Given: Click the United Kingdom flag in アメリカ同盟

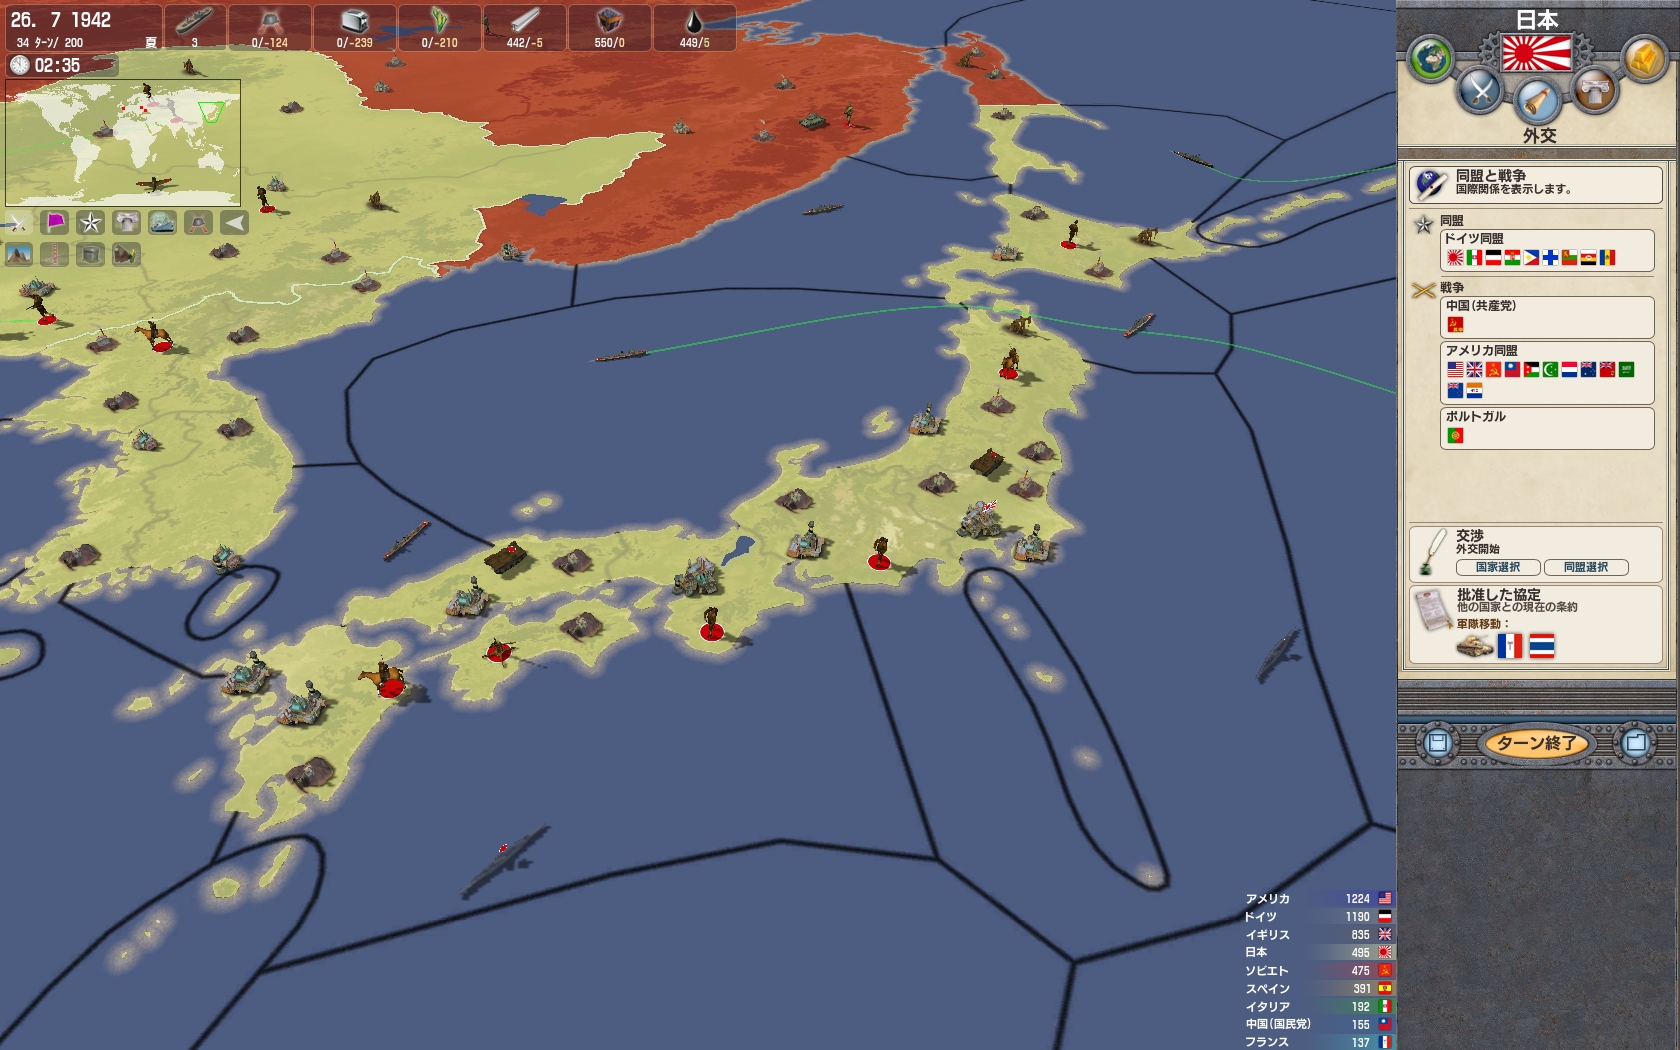Looking at the screenshot, I should 1474,370.
